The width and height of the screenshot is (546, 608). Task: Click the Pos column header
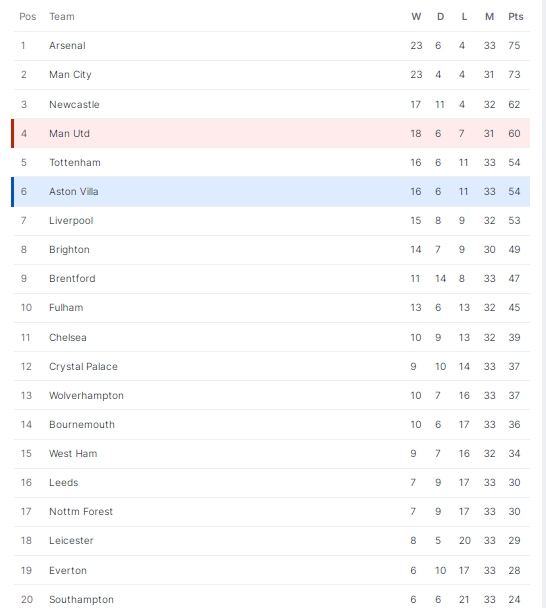point(28,17)
